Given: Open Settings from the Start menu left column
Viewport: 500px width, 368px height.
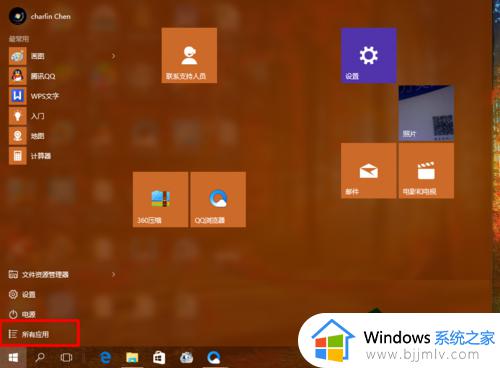Looking at the screenshot, I should pyautogui.click(x=22, y=295).
